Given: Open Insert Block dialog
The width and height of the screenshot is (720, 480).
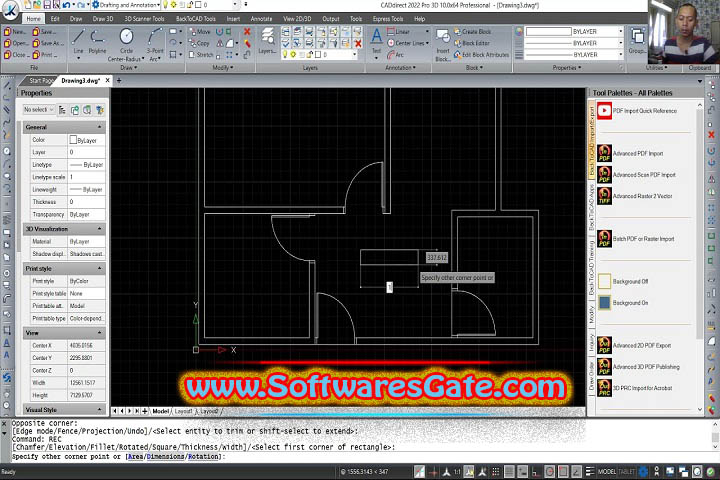Looking at the screenshot, I should [443, 44].
